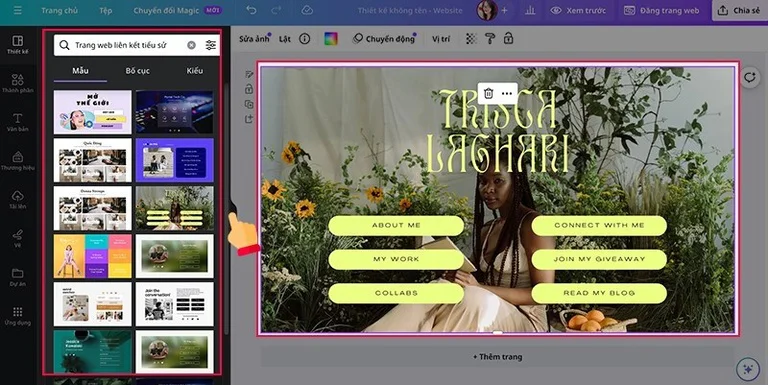Open Magic assistant sparkle icon

tap(748, 369)
